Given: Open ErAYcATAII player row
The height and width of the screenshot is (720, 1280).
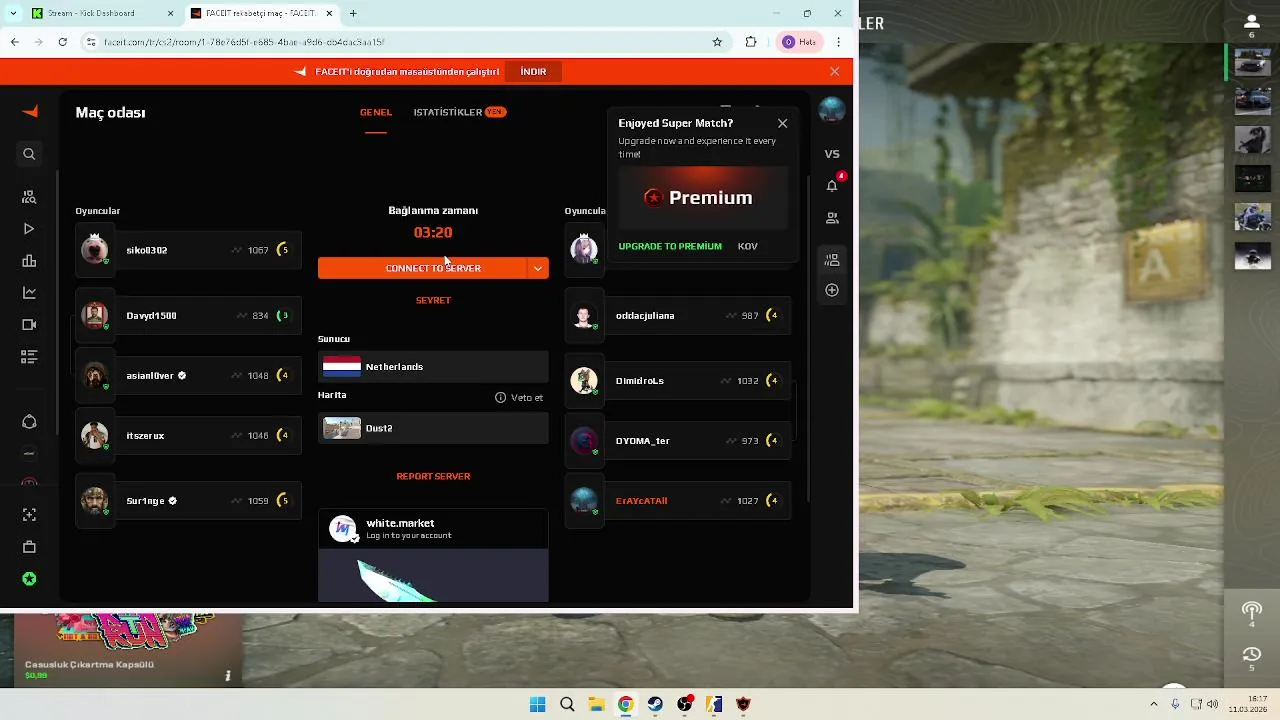Looking at the screenshot, I should [x=678, y=500].
